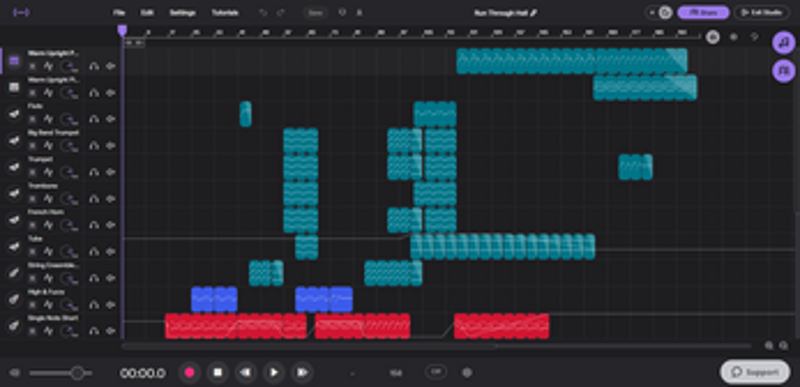Click the Save button
Viewport: 800px width, 387px height.
tap(315, 13)
